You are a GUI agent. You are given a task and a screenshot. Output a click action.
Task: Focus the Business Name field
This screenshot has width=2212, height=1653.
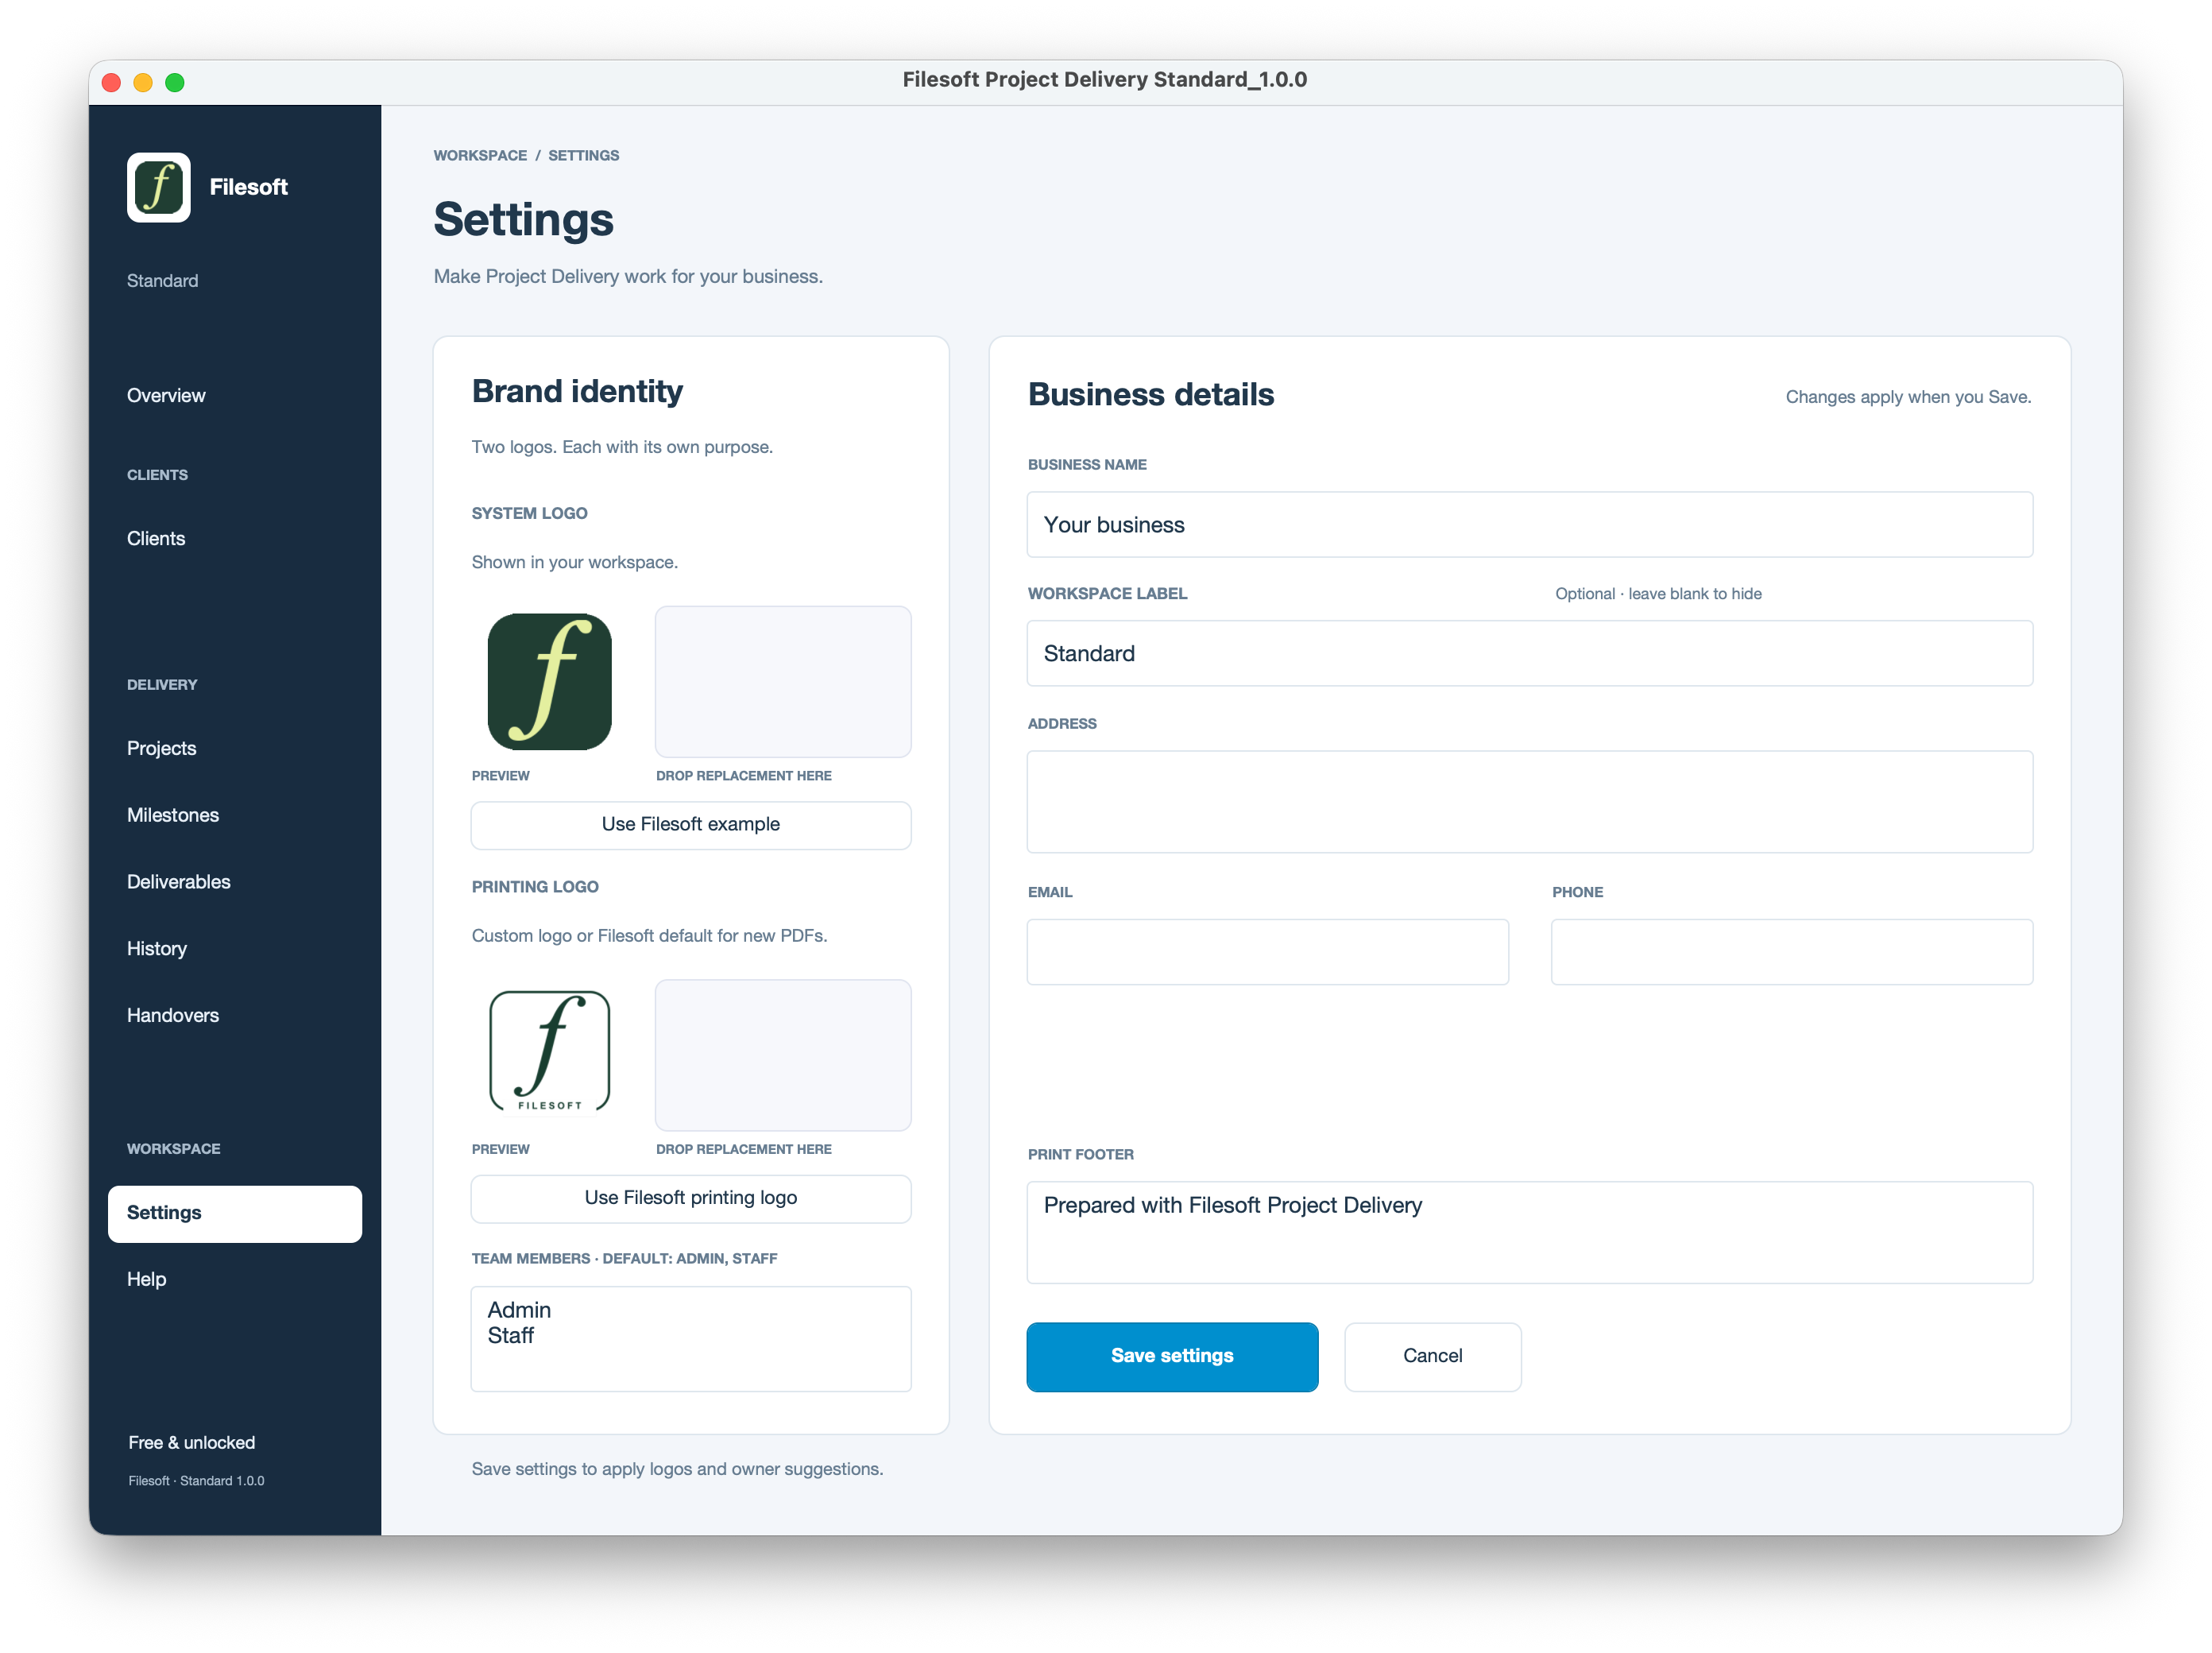click(x=1530, y=525)
